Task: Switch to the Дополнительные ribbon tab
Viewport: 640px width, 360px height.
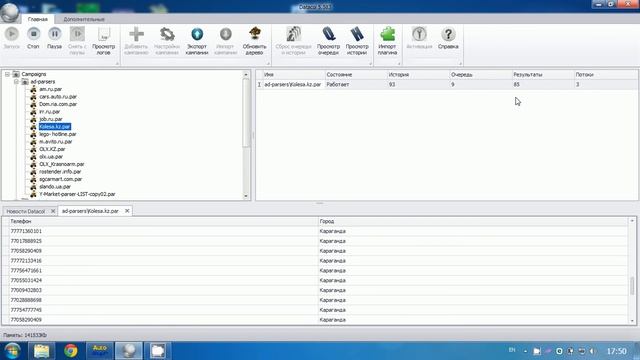Action: [84, 19]
